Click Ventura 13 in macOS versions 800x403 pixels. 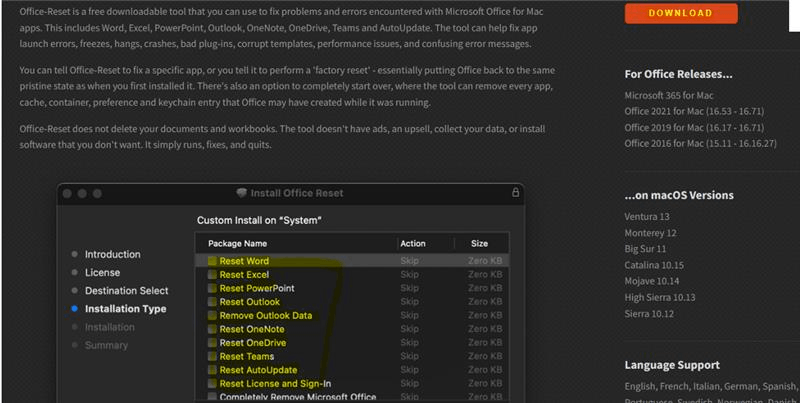(x=647, y=217)
